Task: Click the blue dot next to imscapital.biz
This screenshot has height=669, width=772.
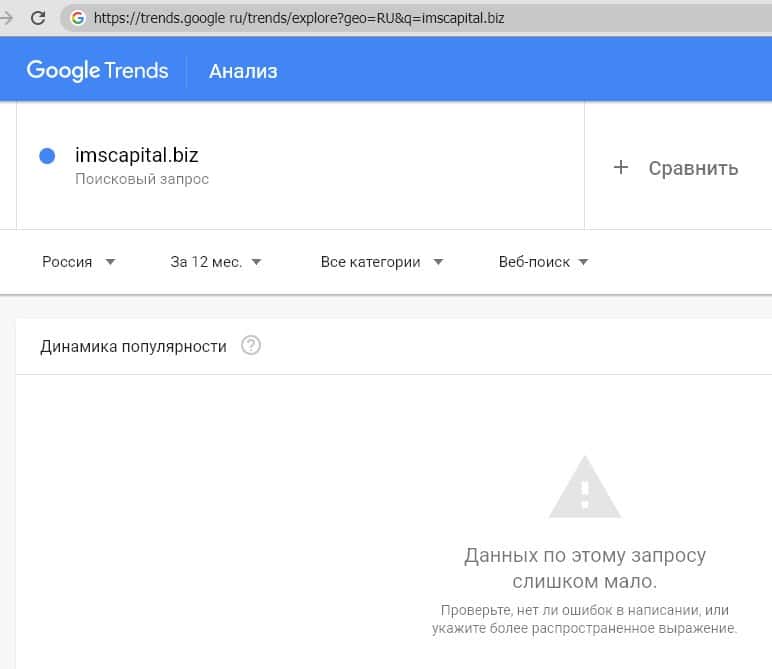Action: pos(46,156)
